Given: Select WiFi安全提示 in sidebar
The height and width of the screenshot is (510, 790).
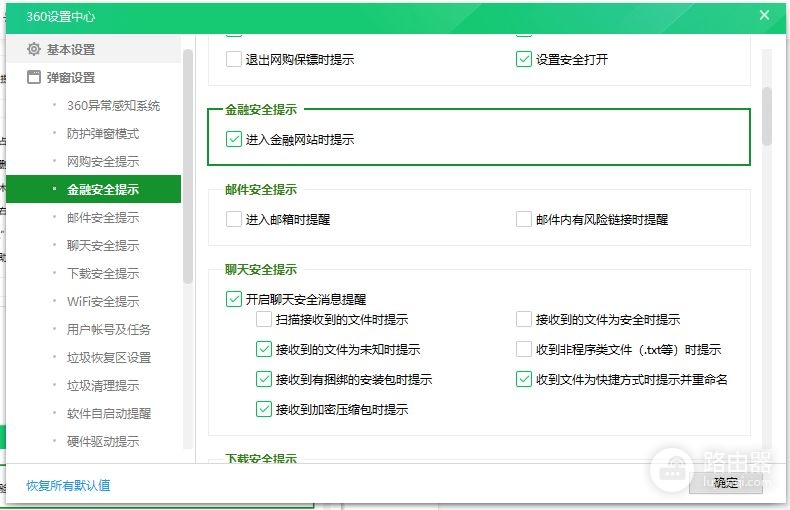Looking at the screenshot, I should [x=102, y=301].
